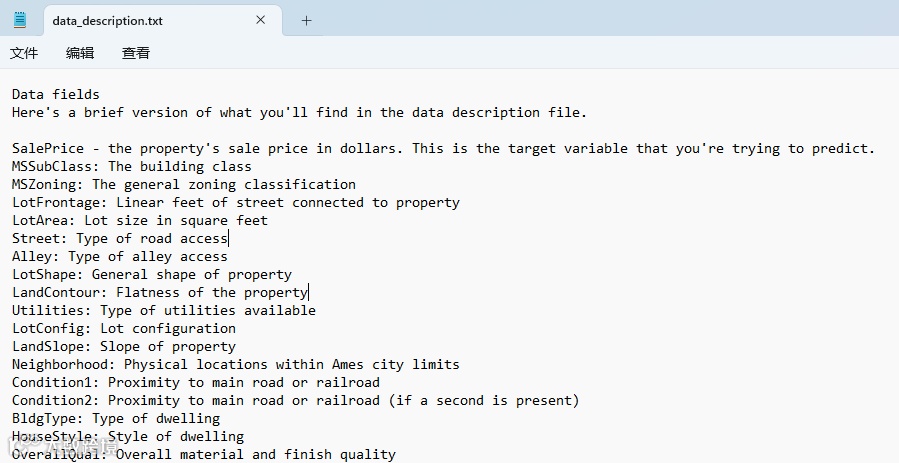Open the 文件 (File) menu

pos(24,53)
